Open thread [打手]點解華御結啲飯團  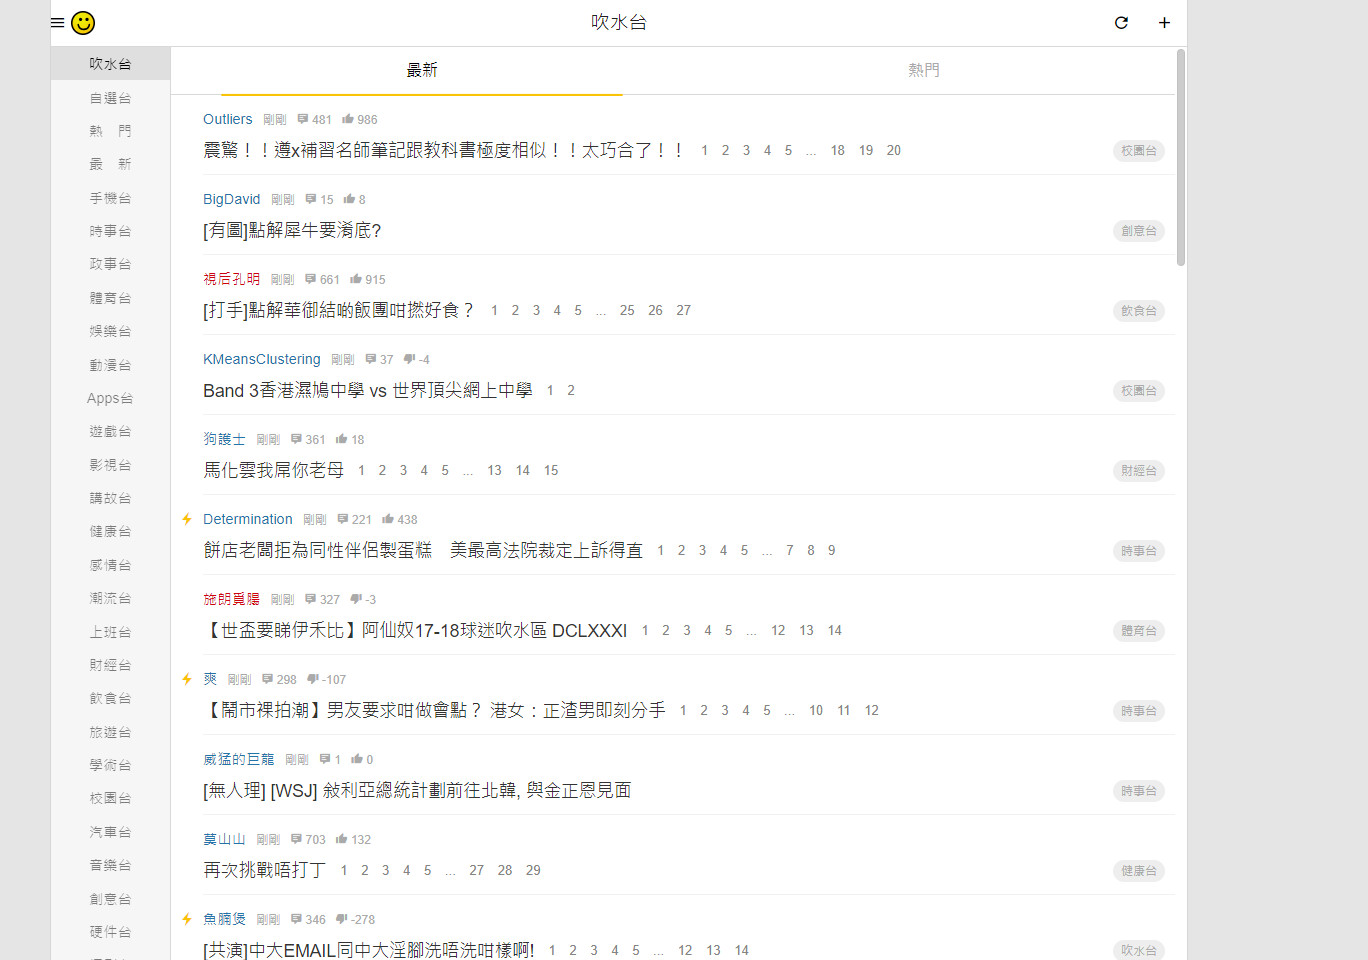click(x=338, y=310)
